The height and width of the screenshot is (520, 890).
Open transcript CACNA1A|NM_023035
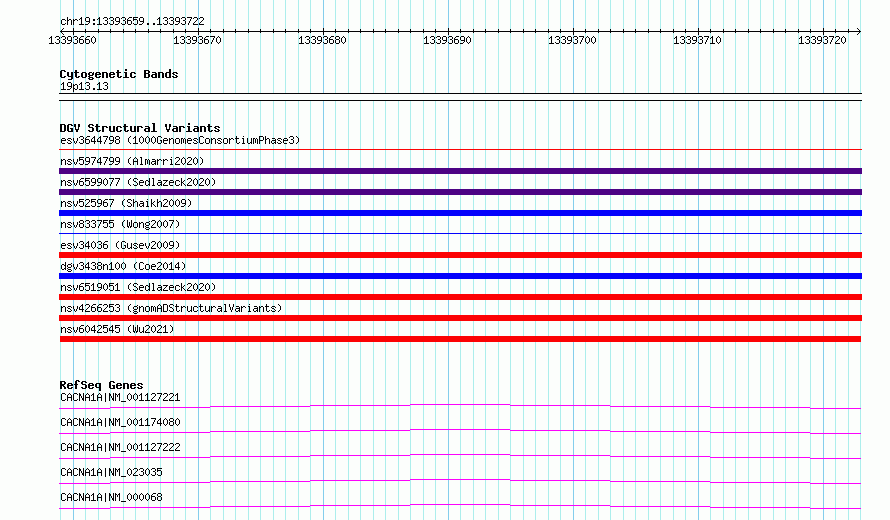111,472
